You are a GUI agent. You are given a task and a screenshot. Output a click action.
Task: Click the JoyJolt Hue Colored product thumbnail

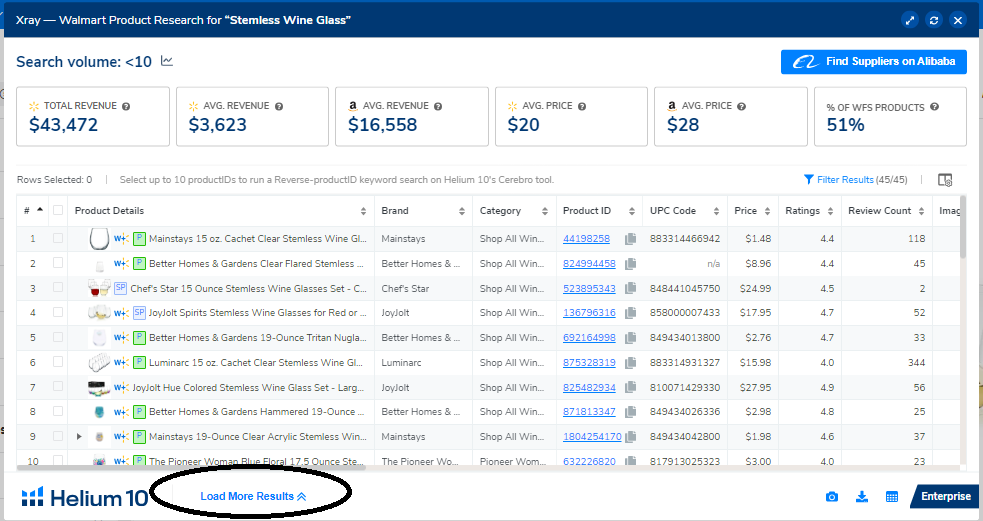click(x=99, y=387)
